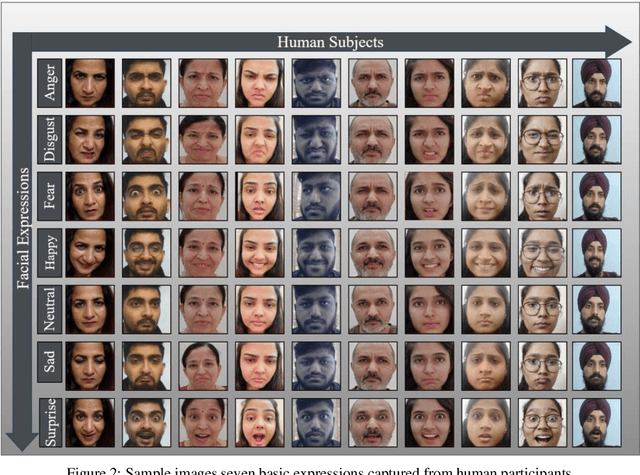This screenshot has width=640, height=475.
Task: Open the first face in Anger row
Action: (90, 82)
